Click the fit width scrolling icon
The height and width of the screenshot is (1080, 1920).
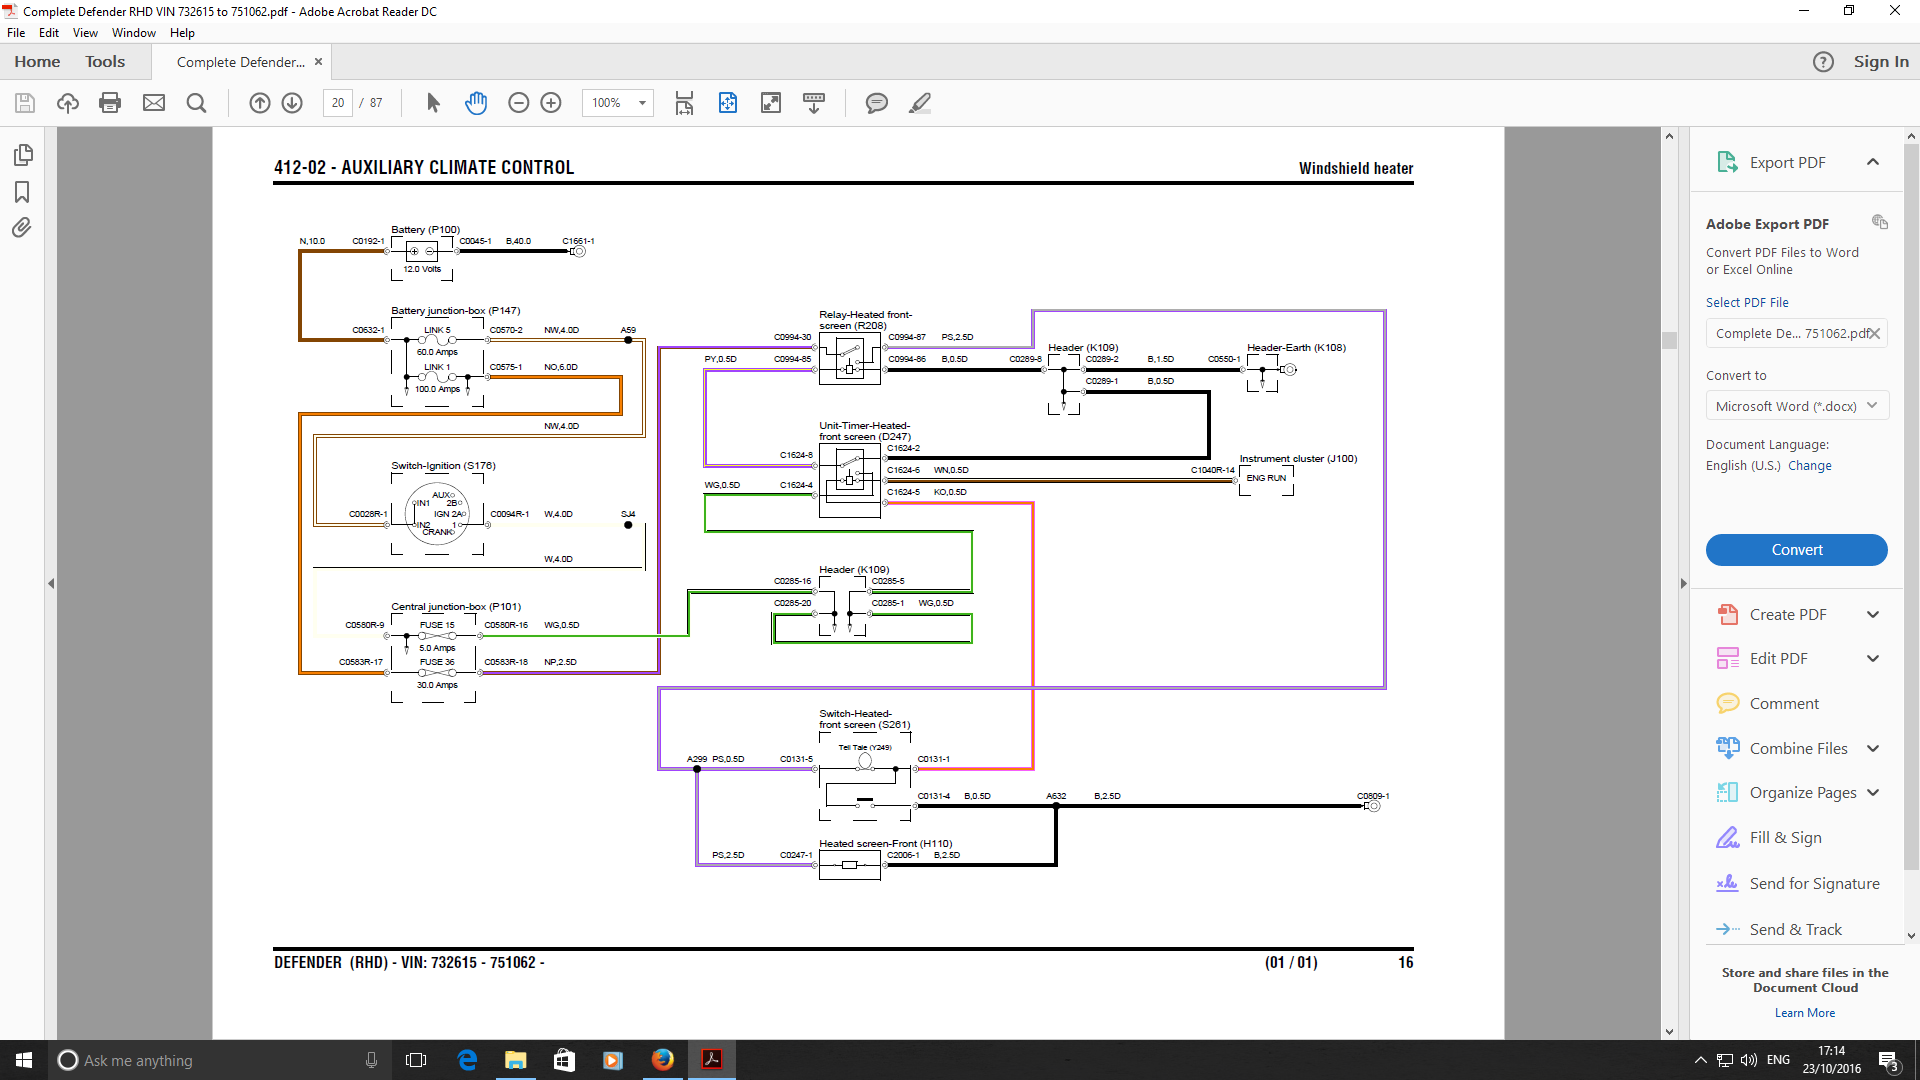click(x=684, y=103)
